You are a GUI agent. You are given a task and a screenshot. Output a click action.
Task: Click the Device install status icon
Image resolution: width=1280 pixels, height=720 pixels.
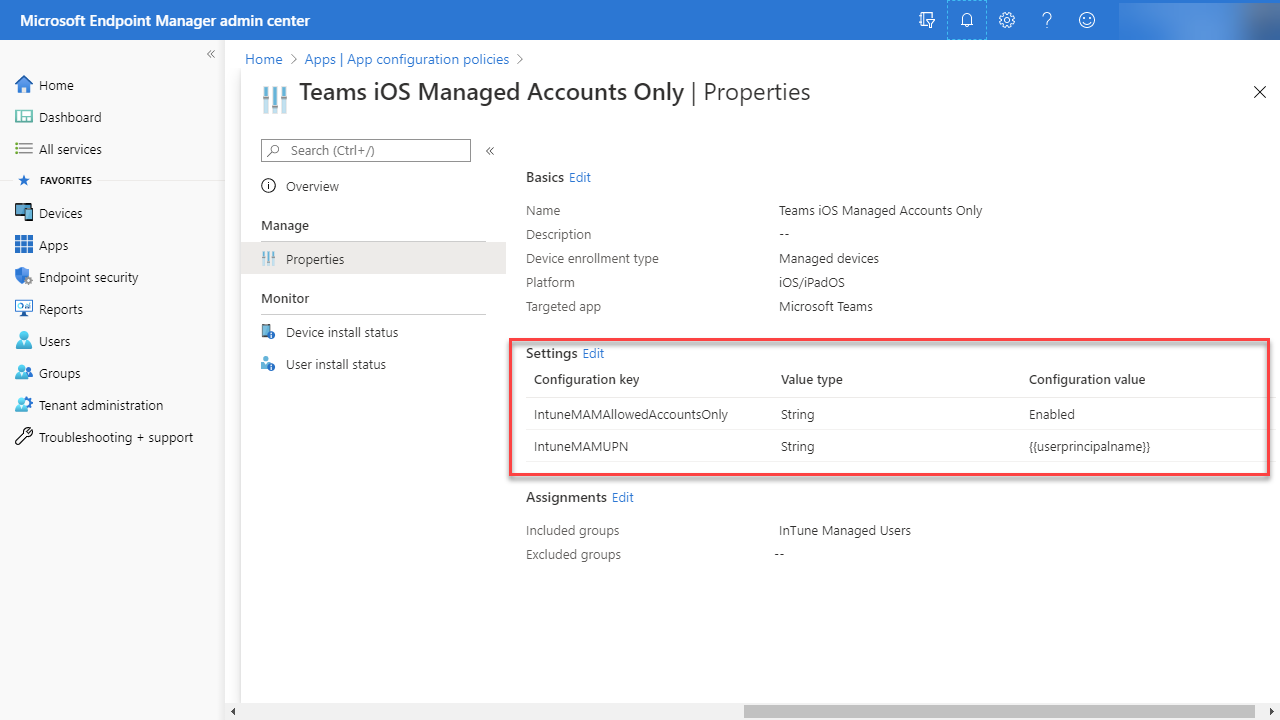pos(268,332)
